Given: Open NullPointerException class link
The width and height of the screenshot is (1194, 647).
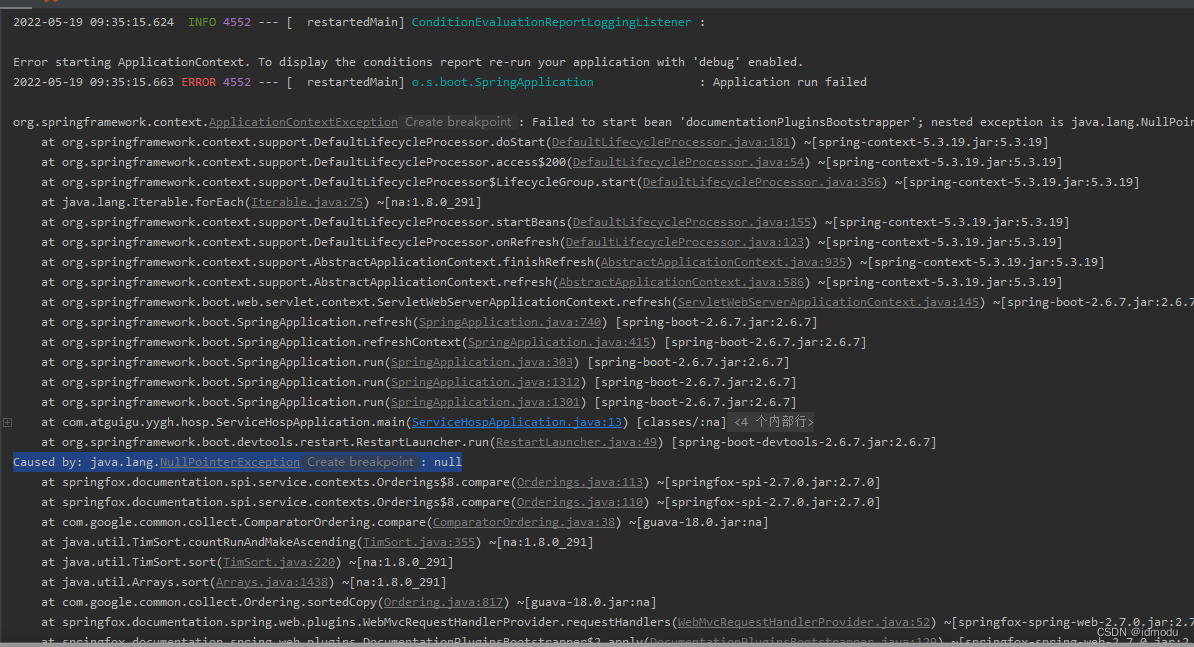Looking at the screenshot, I should (x=229, y=462).
